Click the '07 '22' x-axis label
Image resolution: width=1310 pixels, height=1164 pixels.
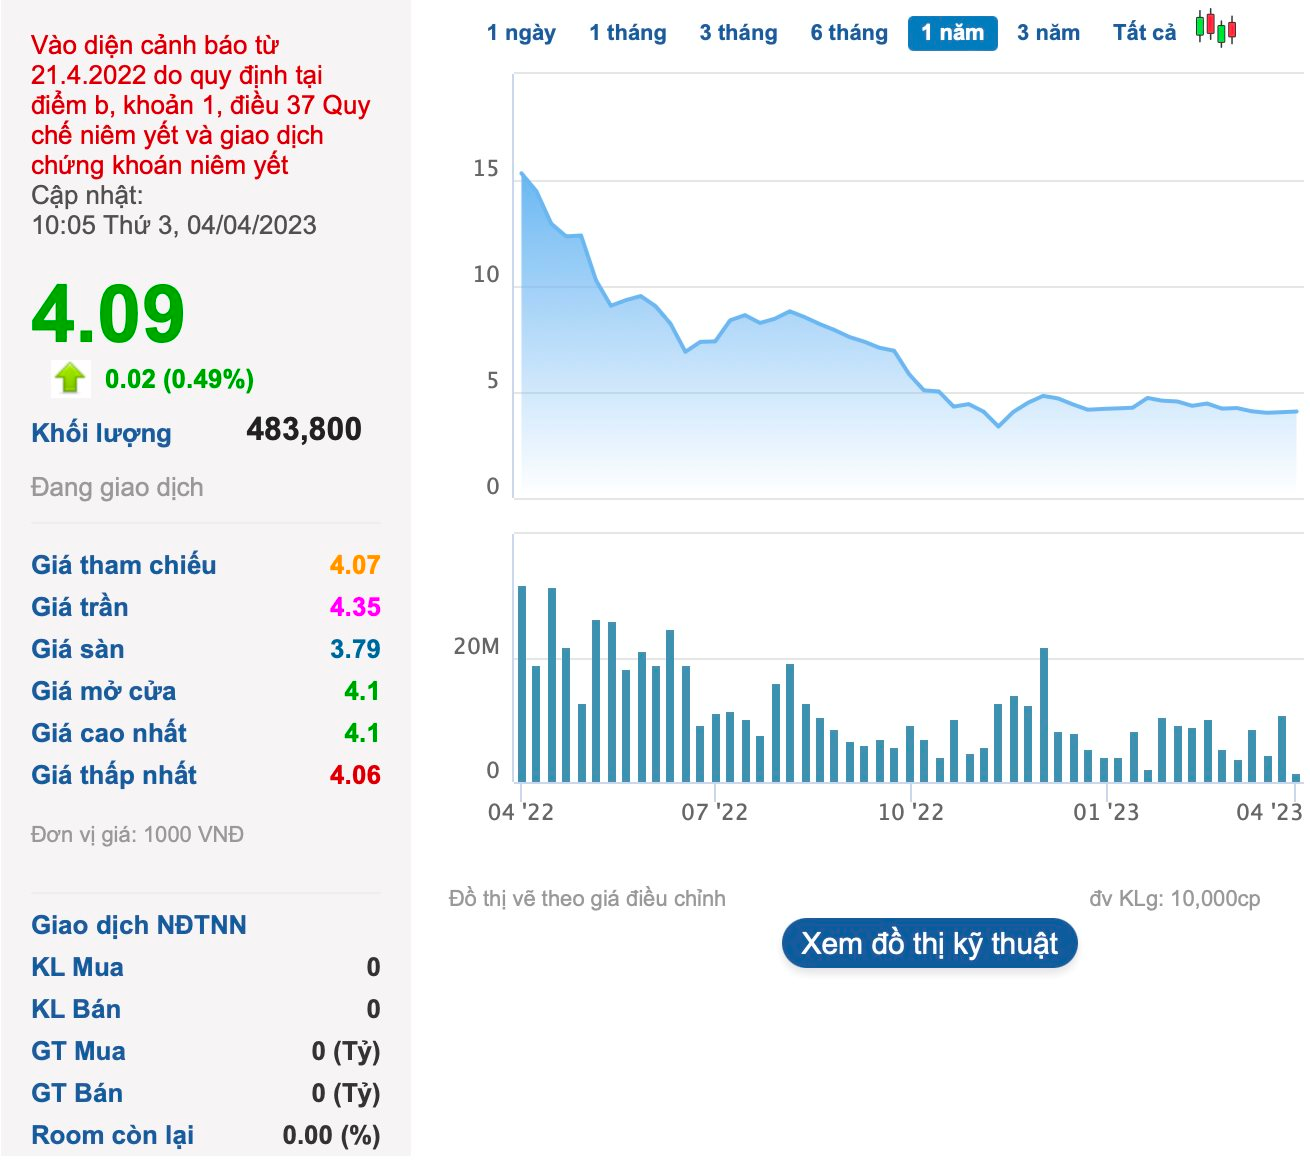[714, 812]
